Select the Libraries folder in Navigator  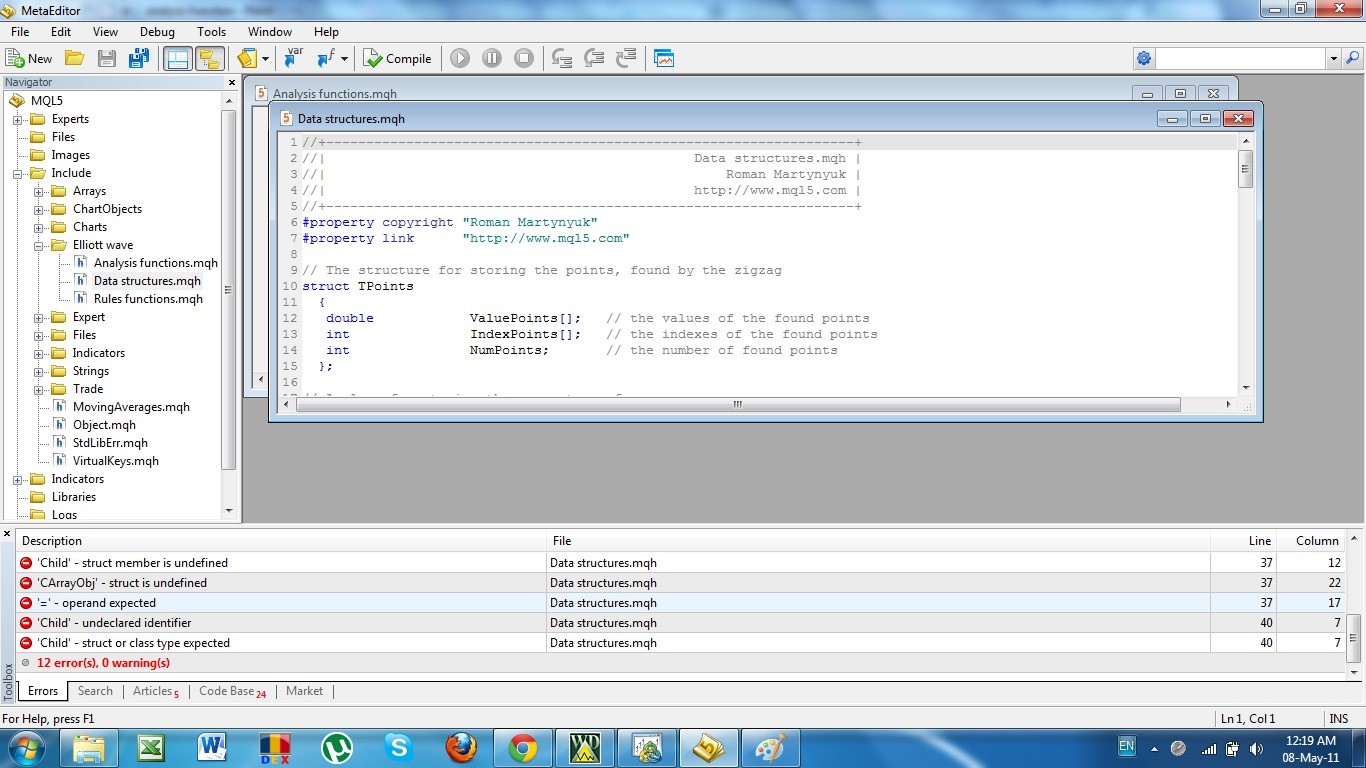coord(74,497)
